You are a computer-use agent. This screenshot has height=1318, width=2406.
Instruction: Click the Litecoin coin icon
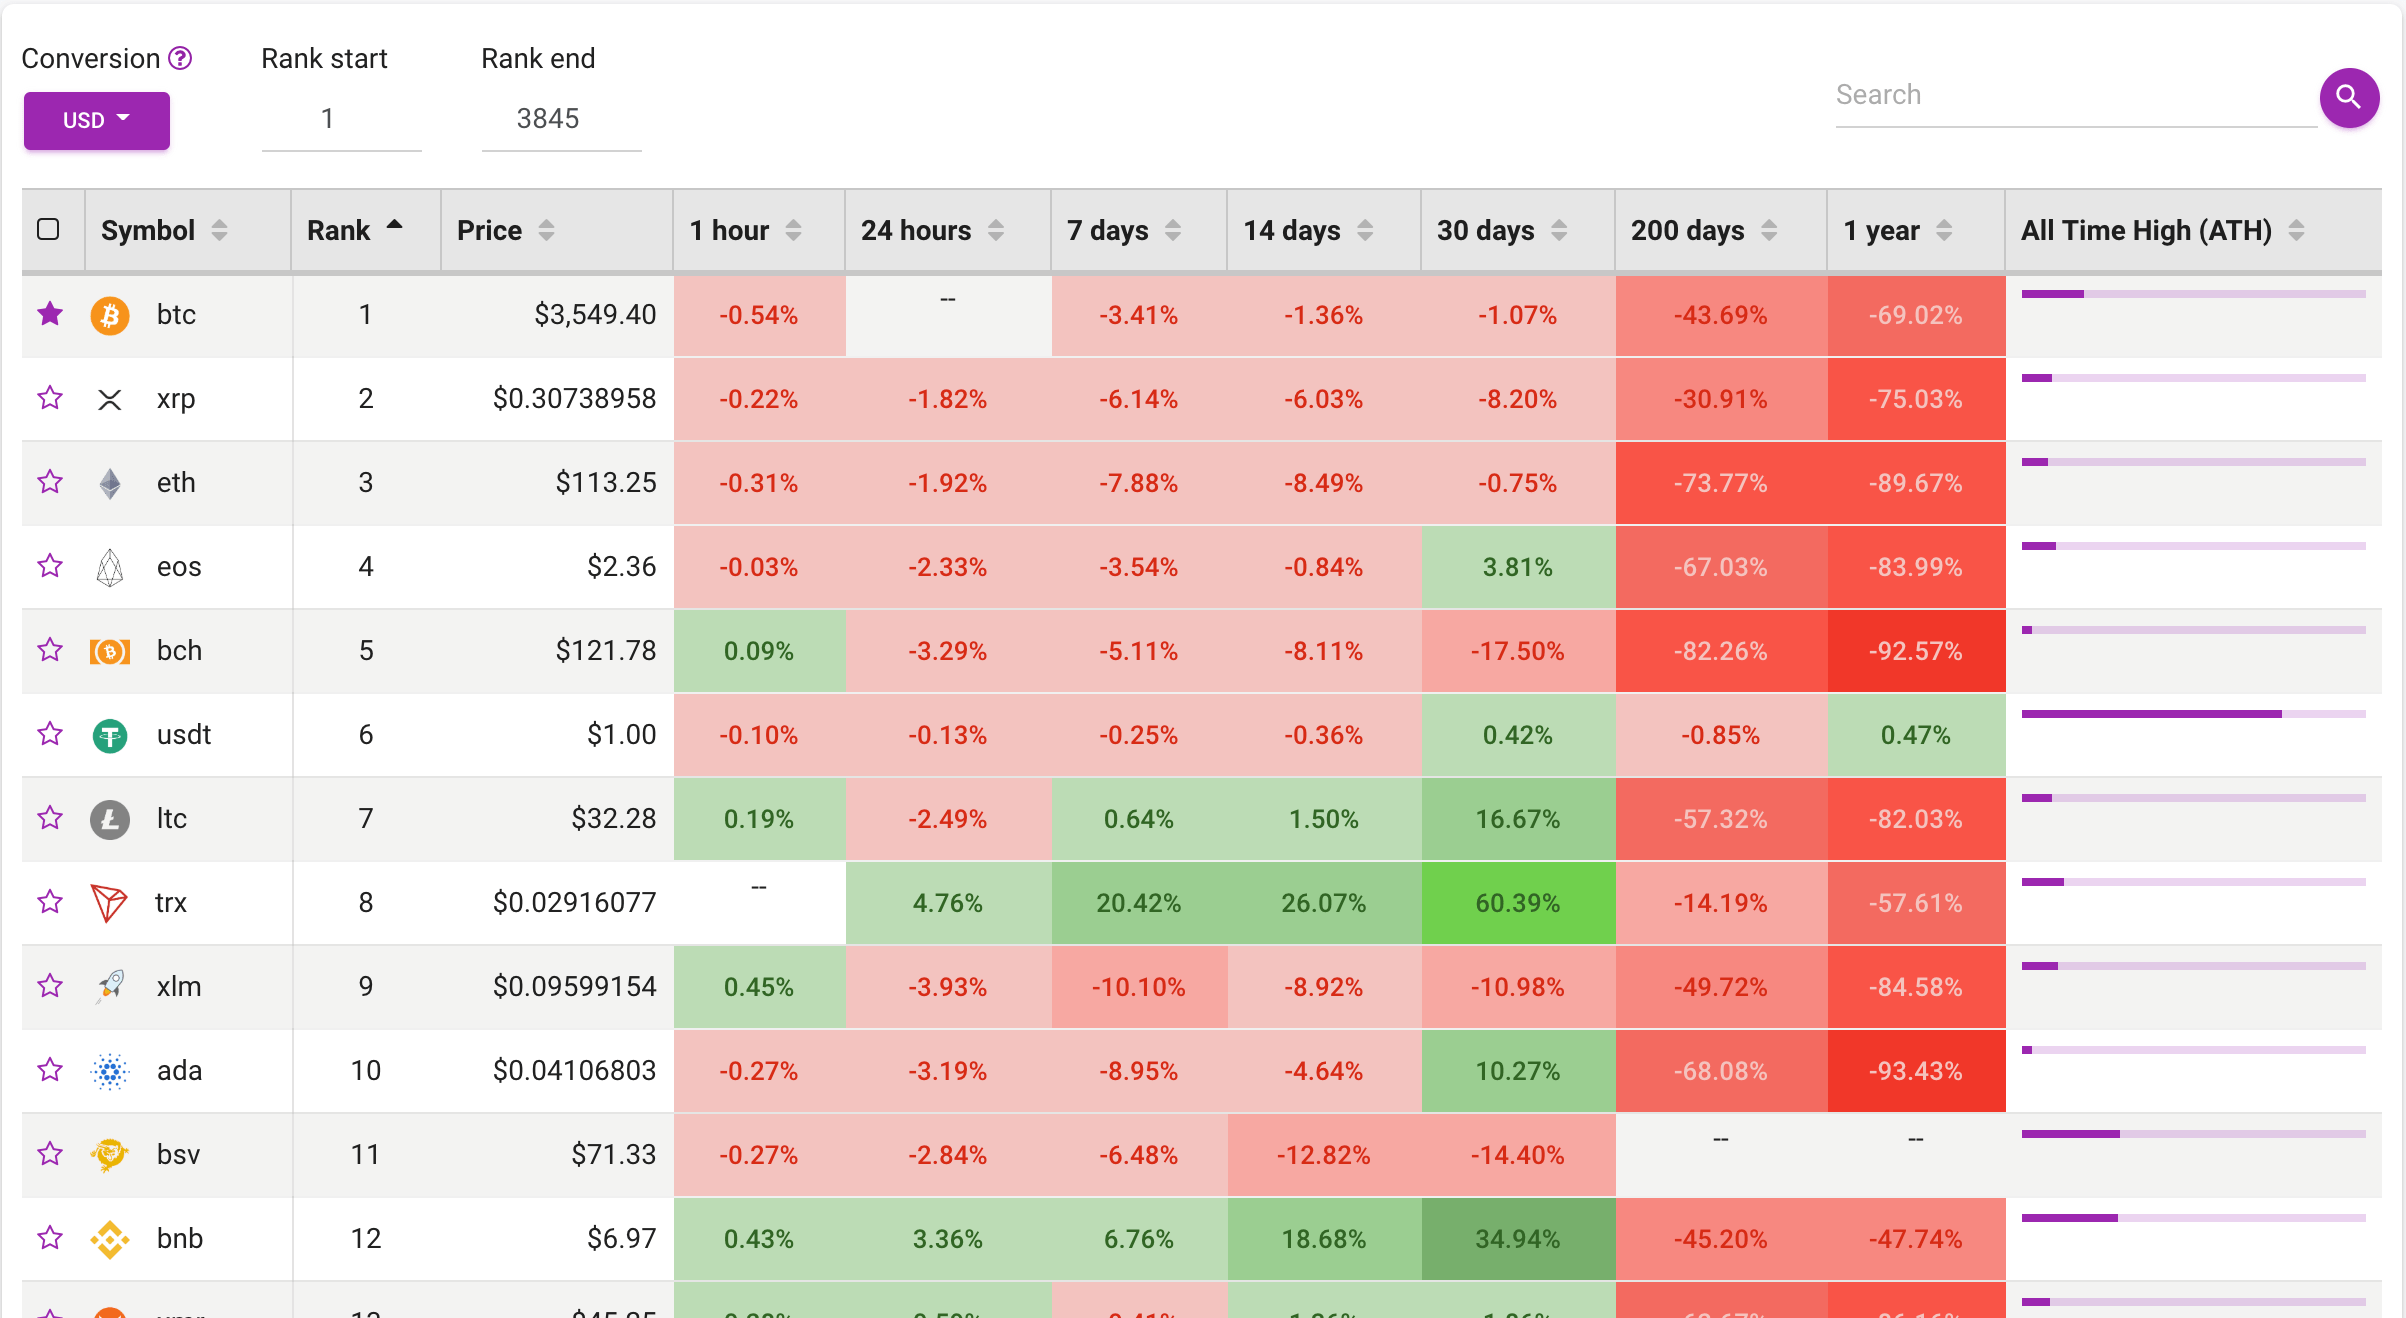point(109,819)
